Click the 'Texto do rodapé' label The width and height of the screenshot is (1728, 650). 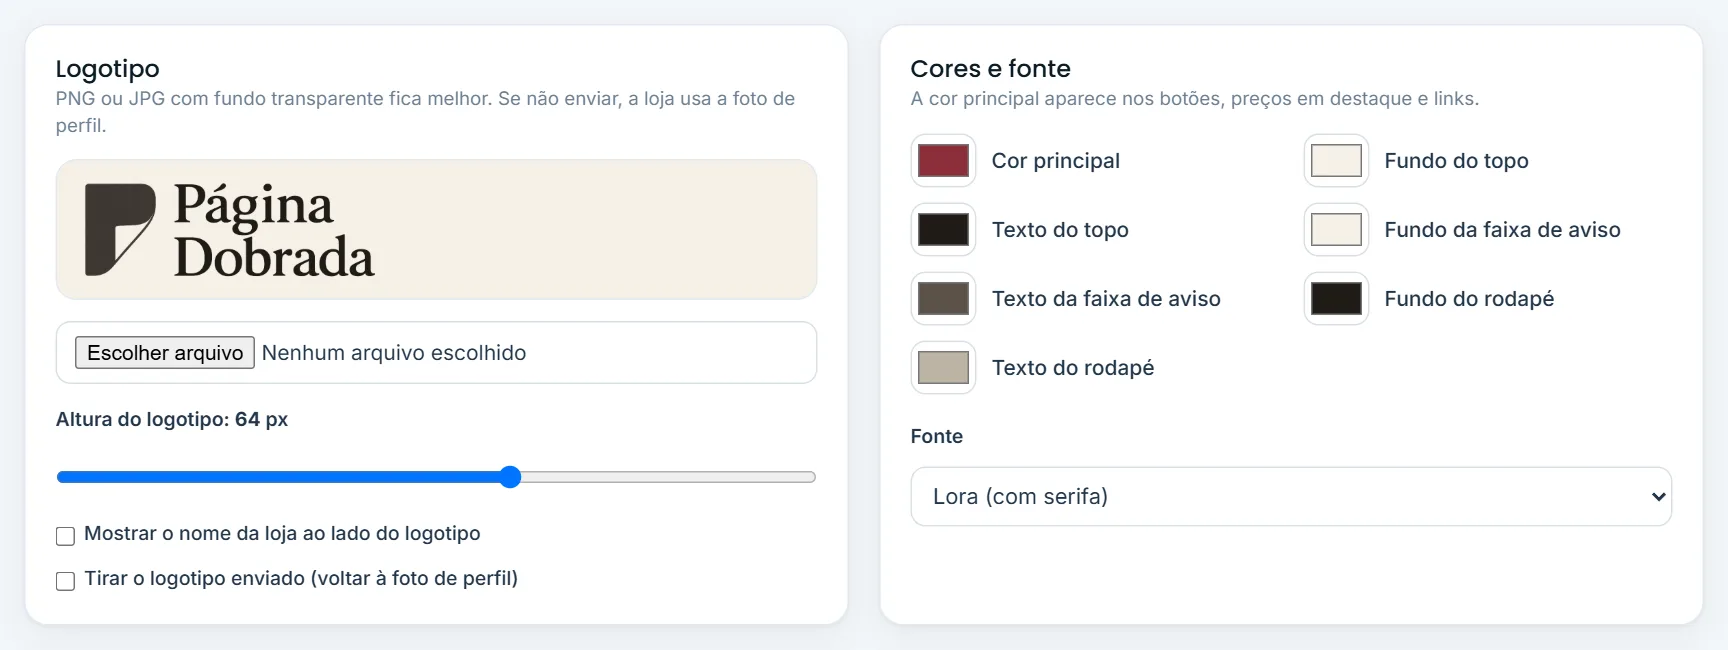pos(1073,368)
